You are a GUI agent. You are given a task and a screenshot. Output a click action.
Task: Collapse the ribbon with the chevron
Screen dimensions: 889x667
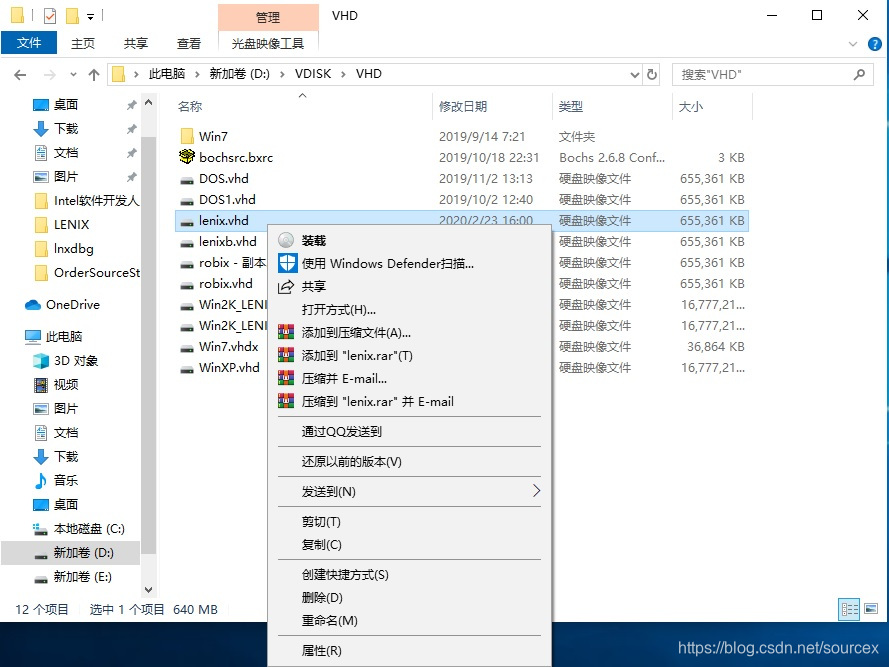(854, 44)
